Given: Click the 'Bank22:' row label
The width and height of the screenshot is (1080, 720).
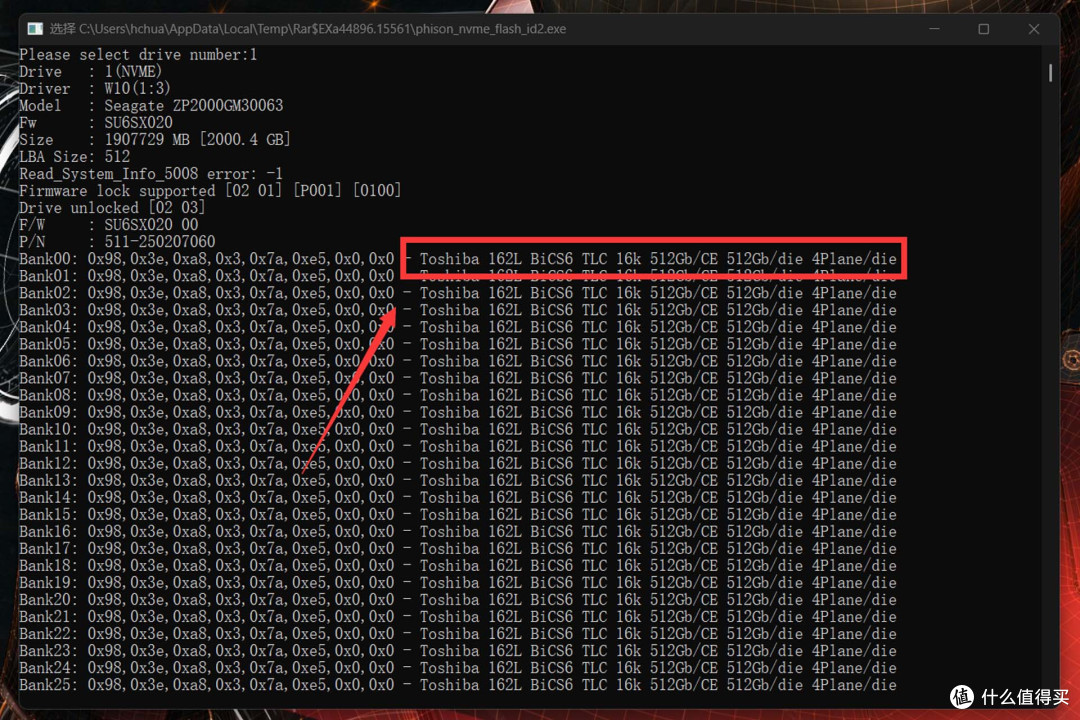Looking at the screenshot, I should coord(49,634).
